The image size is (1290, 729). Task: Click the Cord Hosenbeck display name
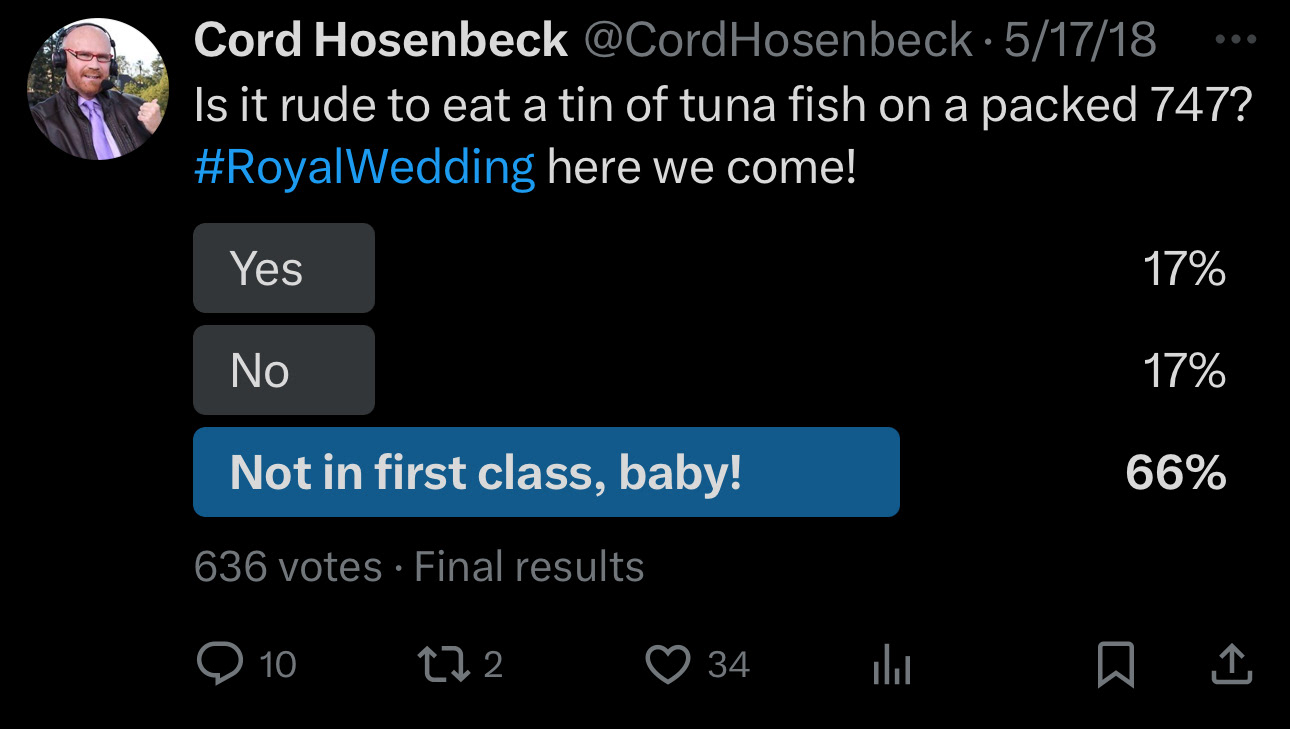point(381,41)
